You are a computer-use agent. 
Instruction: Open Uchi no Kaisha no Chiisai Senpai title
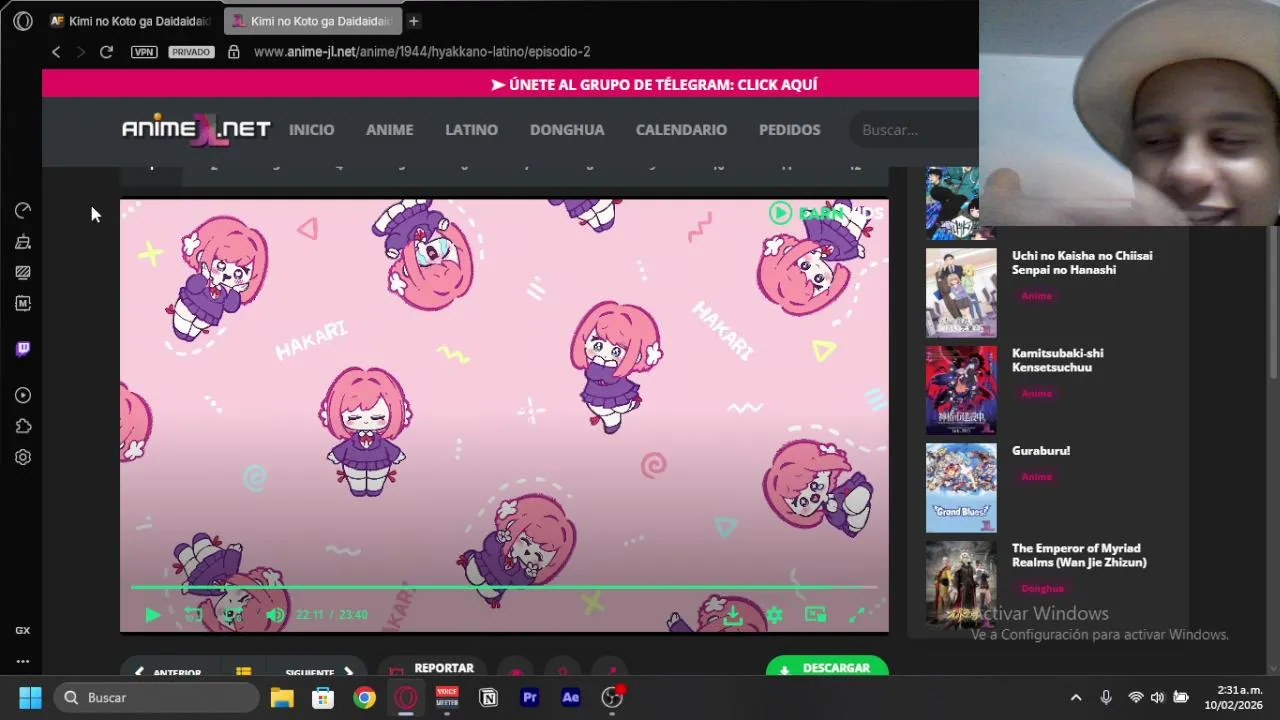click(1082, 263)
